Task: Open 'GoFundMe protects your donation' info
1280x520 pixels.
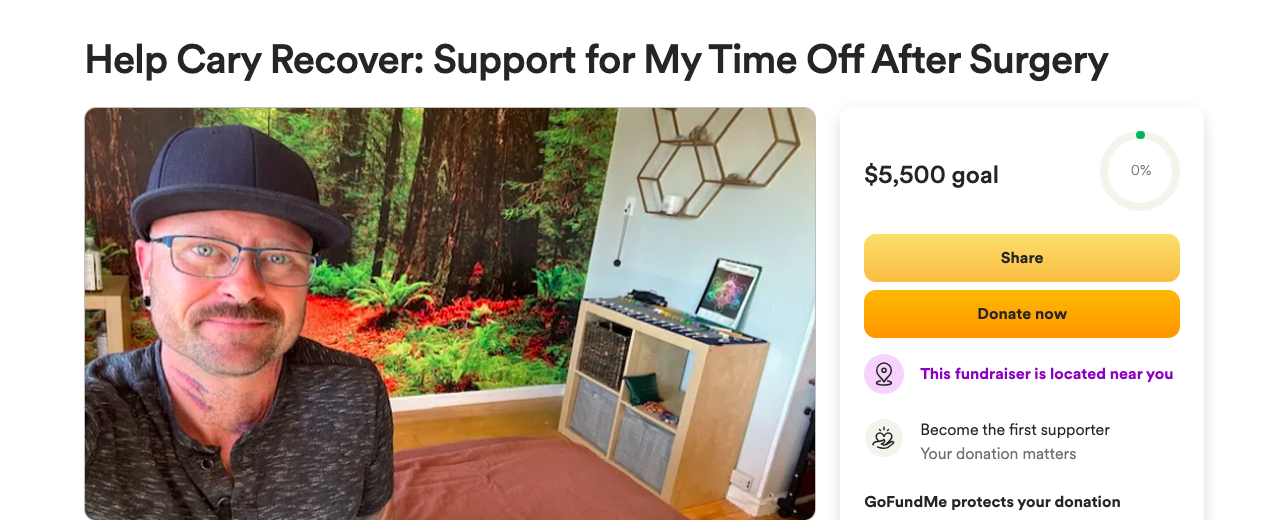Action: (992, 502)
